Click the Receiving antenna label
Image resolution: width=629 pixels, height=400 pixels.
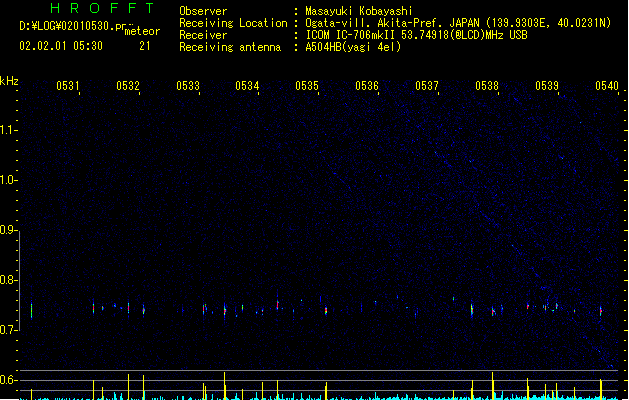coord(230,47)
